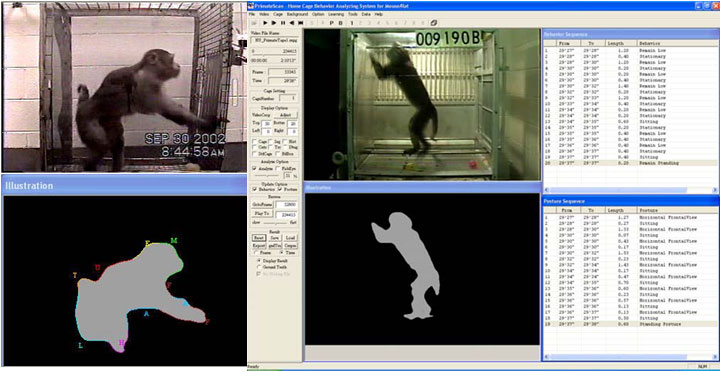Open the Background menu
This screenshot has width=721, height=372.
pos(297,14)
